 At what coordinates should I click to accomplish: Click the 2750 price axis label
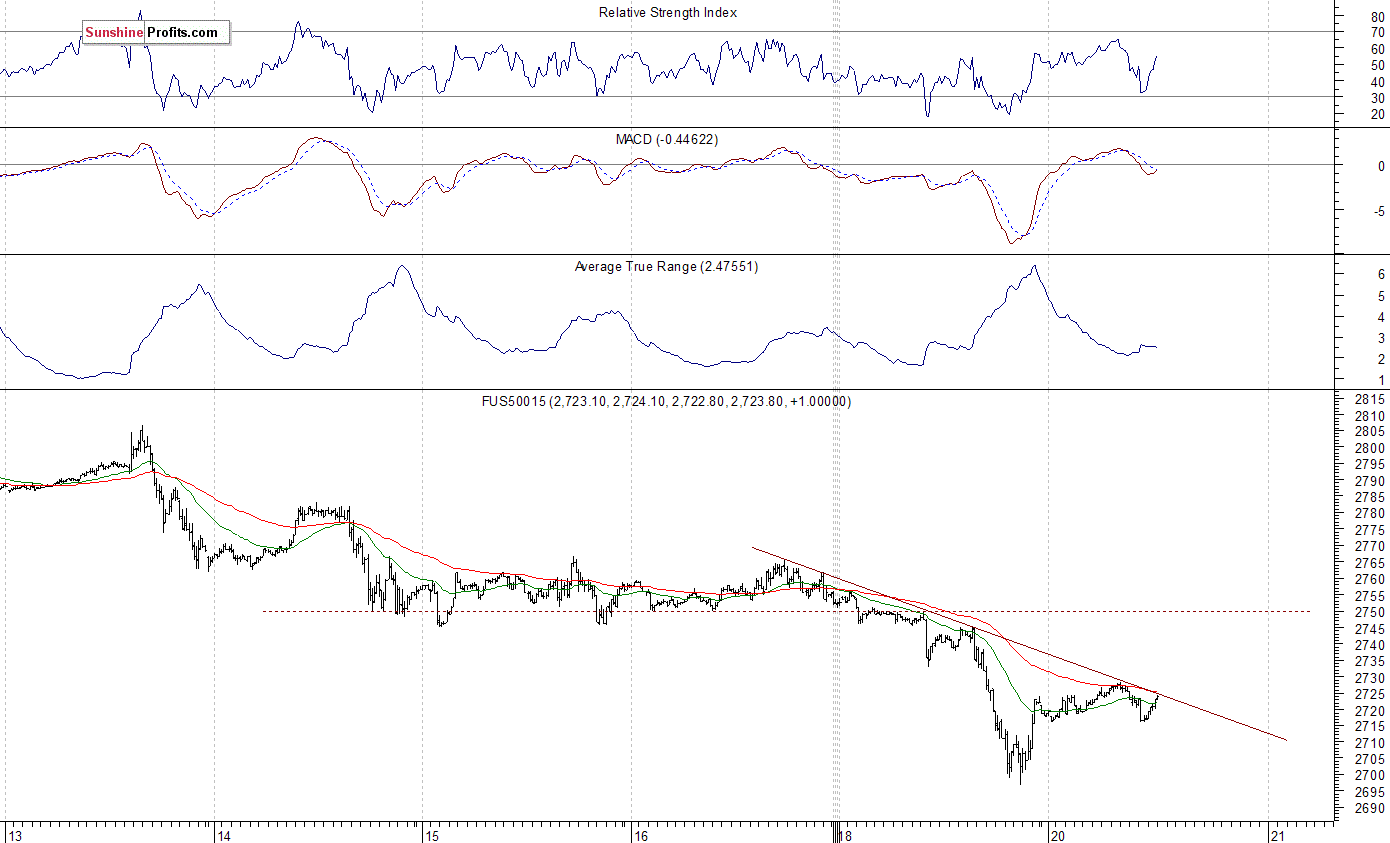1370,612
